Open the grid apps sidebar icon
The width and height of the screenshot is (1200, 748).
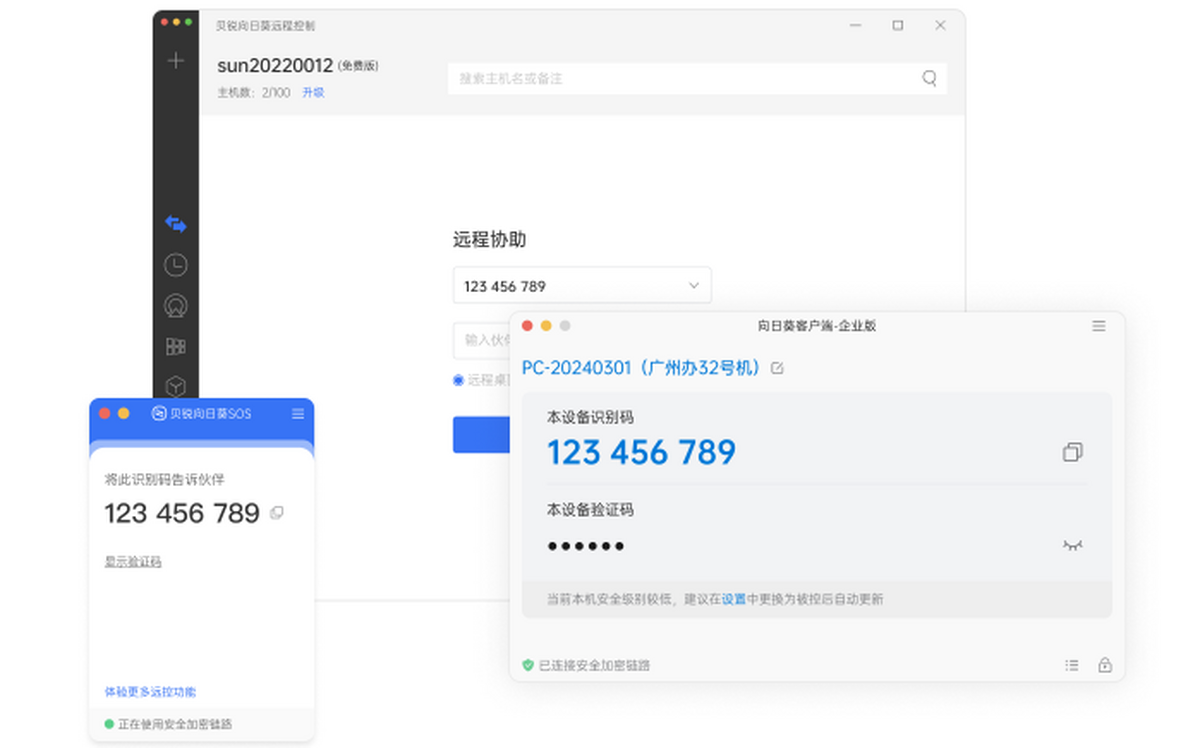[x=176, y=347]
